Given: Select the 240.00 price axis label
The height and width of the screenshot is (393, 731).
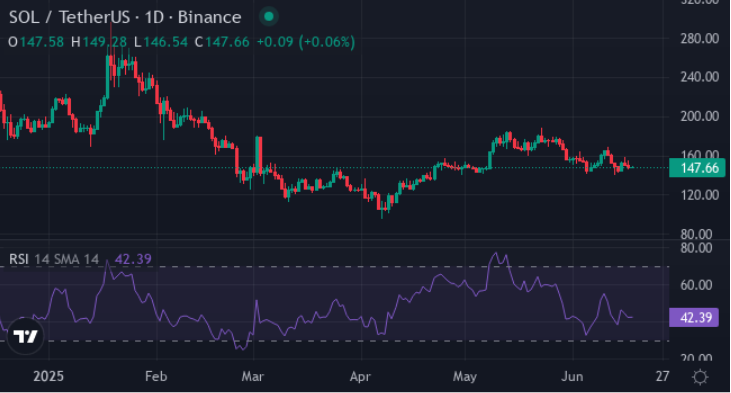Looking at the screenshot, I should [699, 76].
